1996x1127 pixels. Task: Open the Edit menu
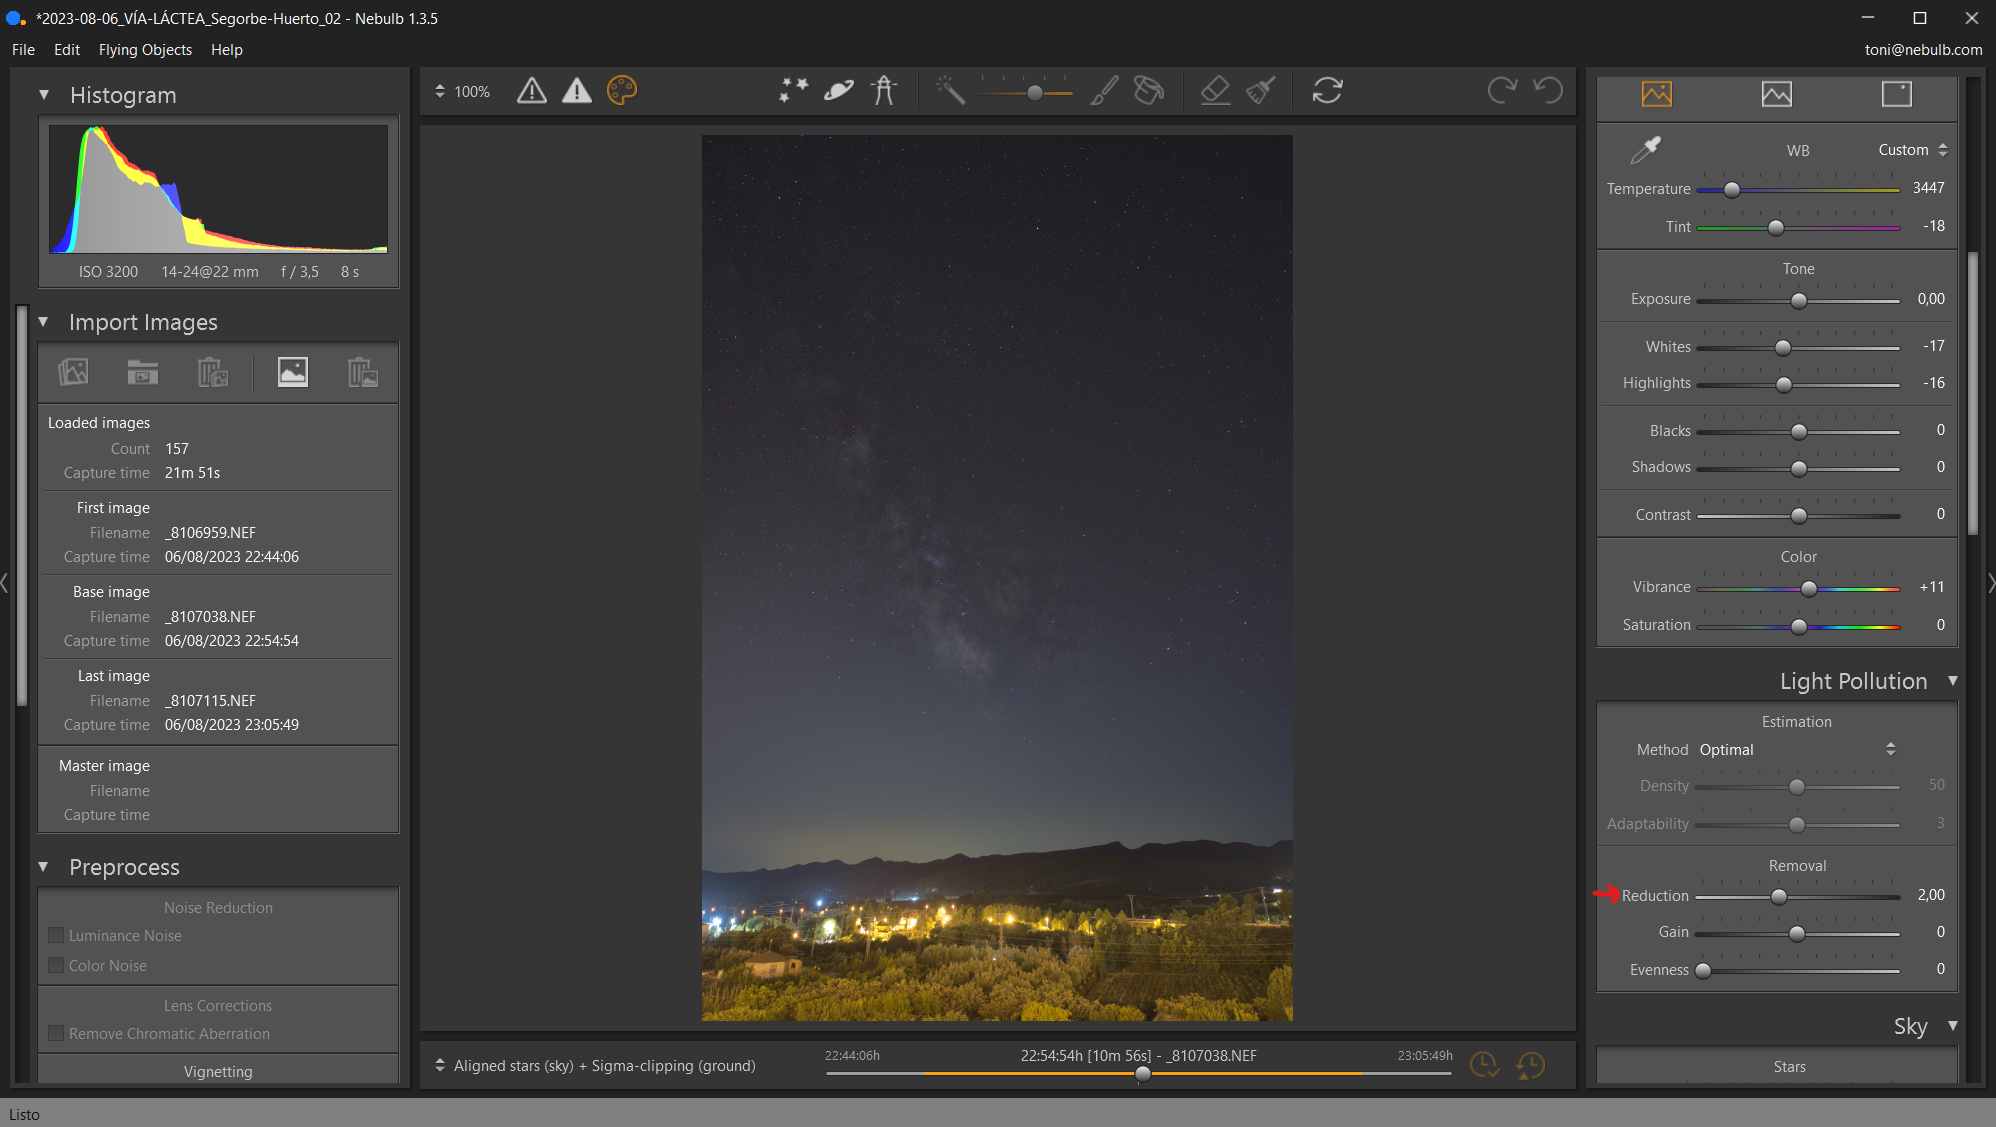[x=67, y=49]
